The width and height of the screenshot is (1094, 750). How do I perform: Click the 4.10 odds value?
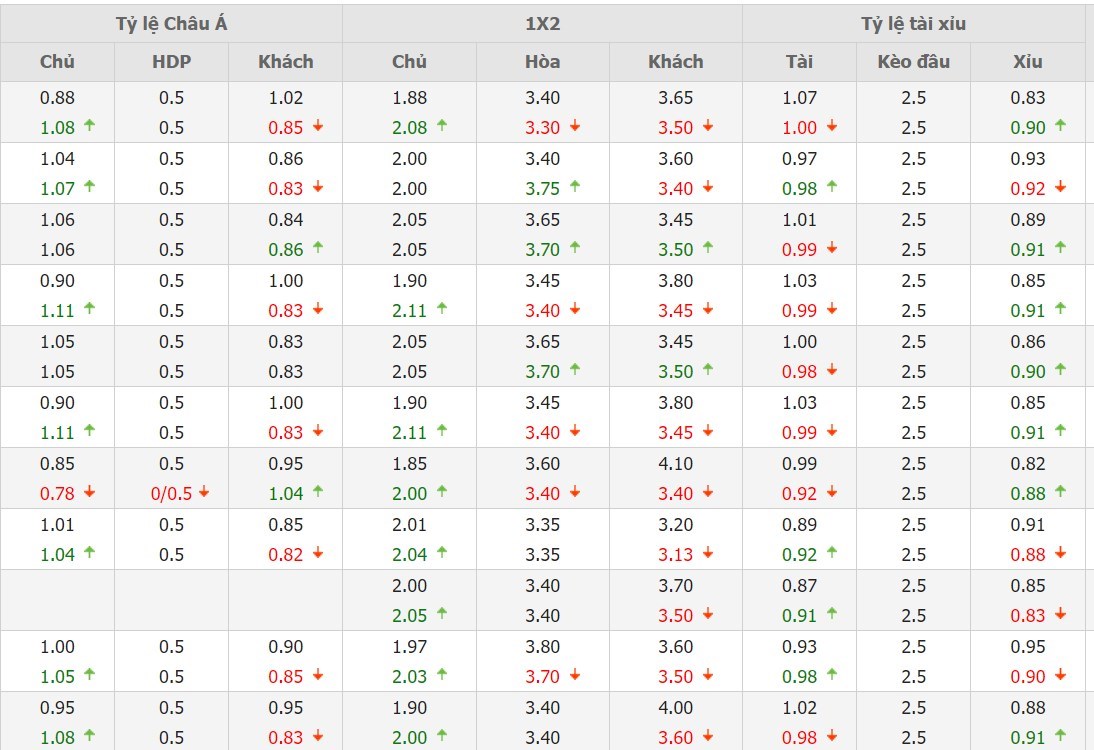[x=675, y=463]
